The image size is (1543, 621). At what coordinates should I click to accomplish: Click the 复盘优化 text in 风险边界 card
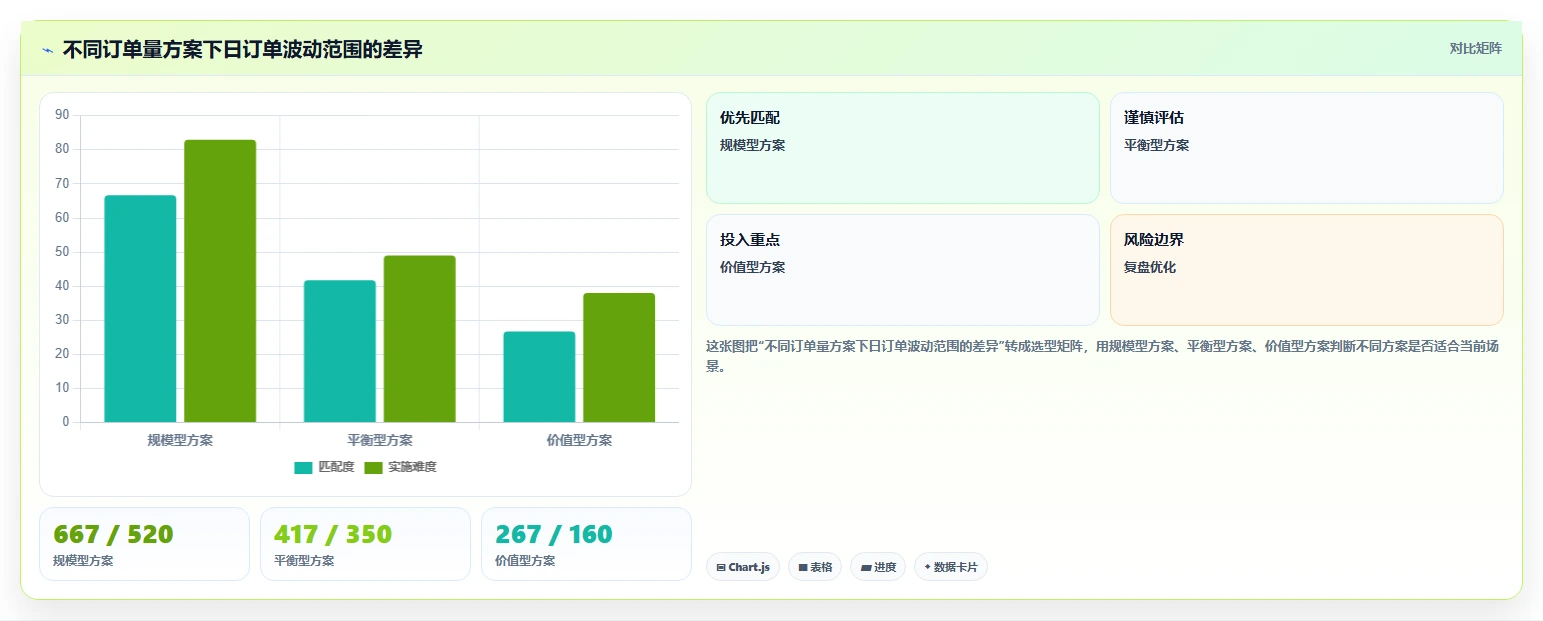click(1150, 267)
